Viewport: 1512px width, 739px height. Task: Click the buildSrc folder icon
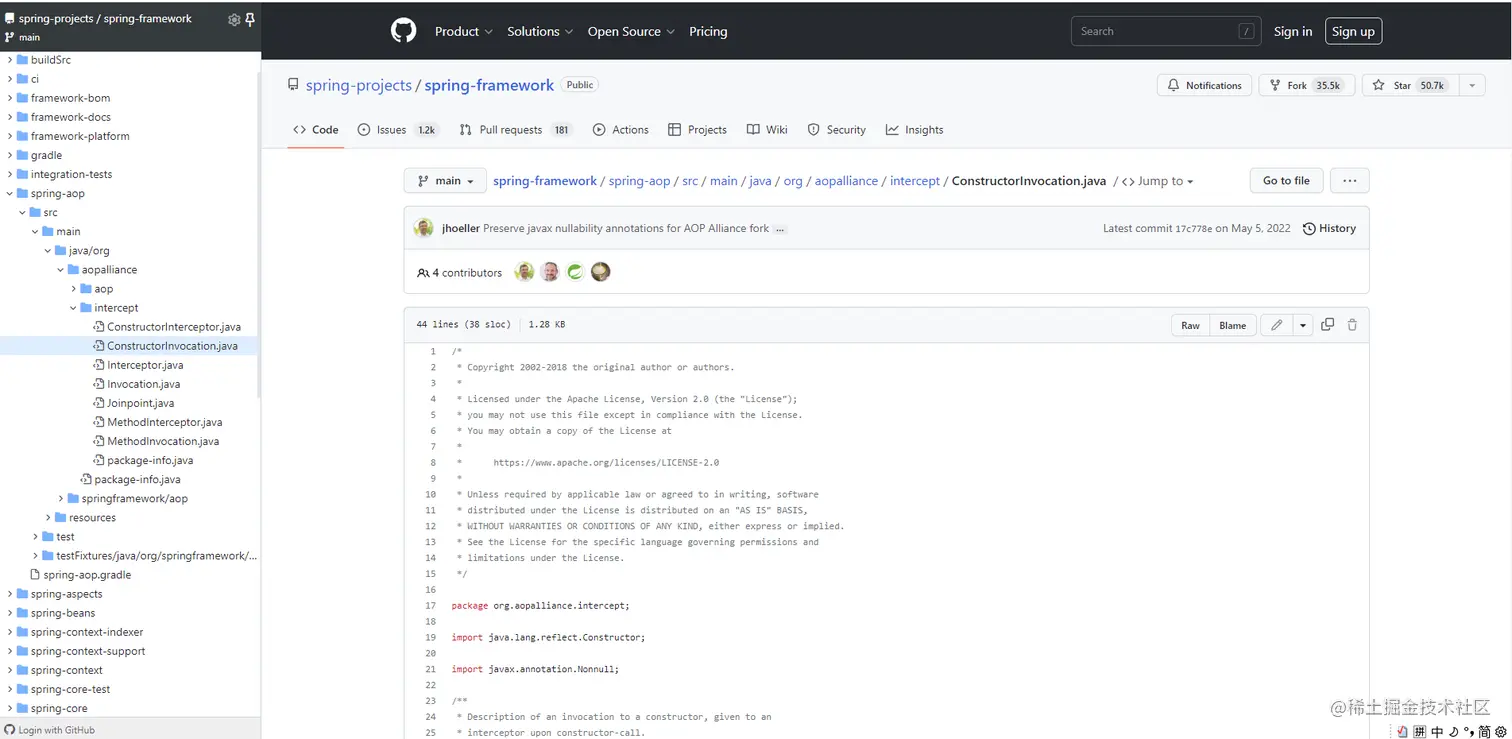[x=23, y=60]
